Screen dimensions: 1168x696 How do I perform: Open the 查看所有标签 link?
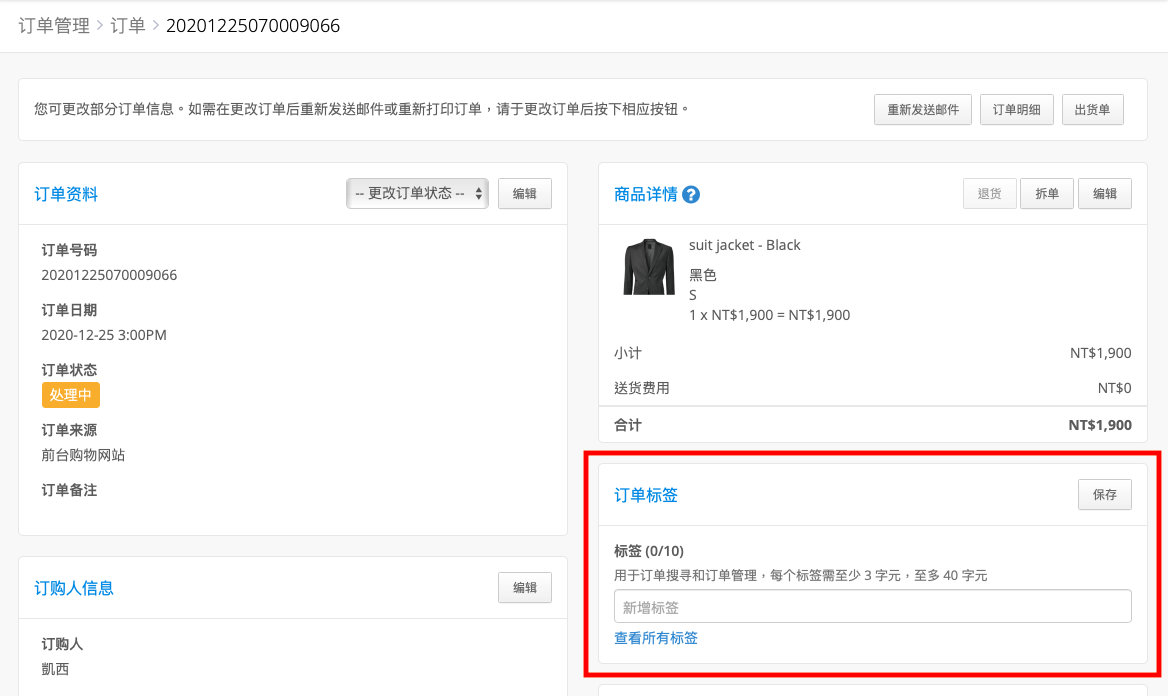[656, 638]
